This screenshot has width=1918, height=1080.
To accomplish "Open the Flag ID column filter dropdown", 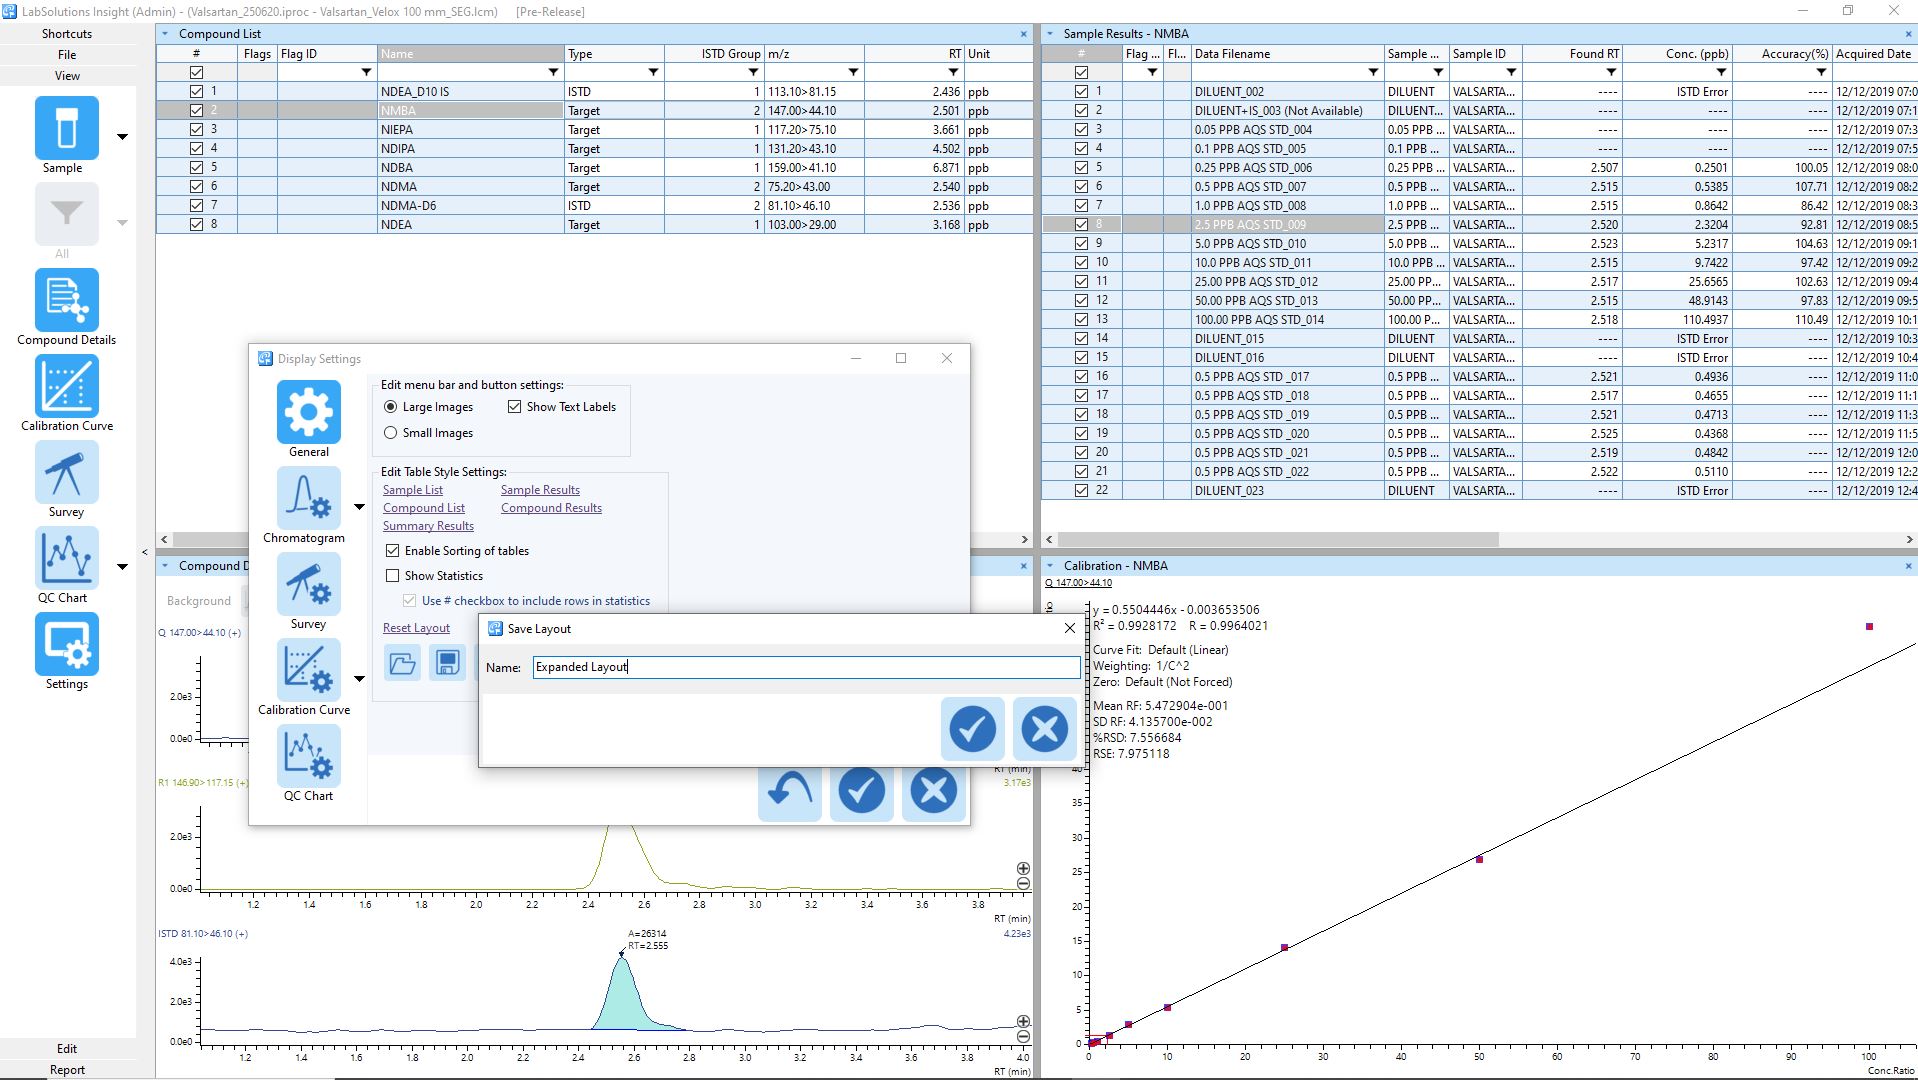I will 366,72.
